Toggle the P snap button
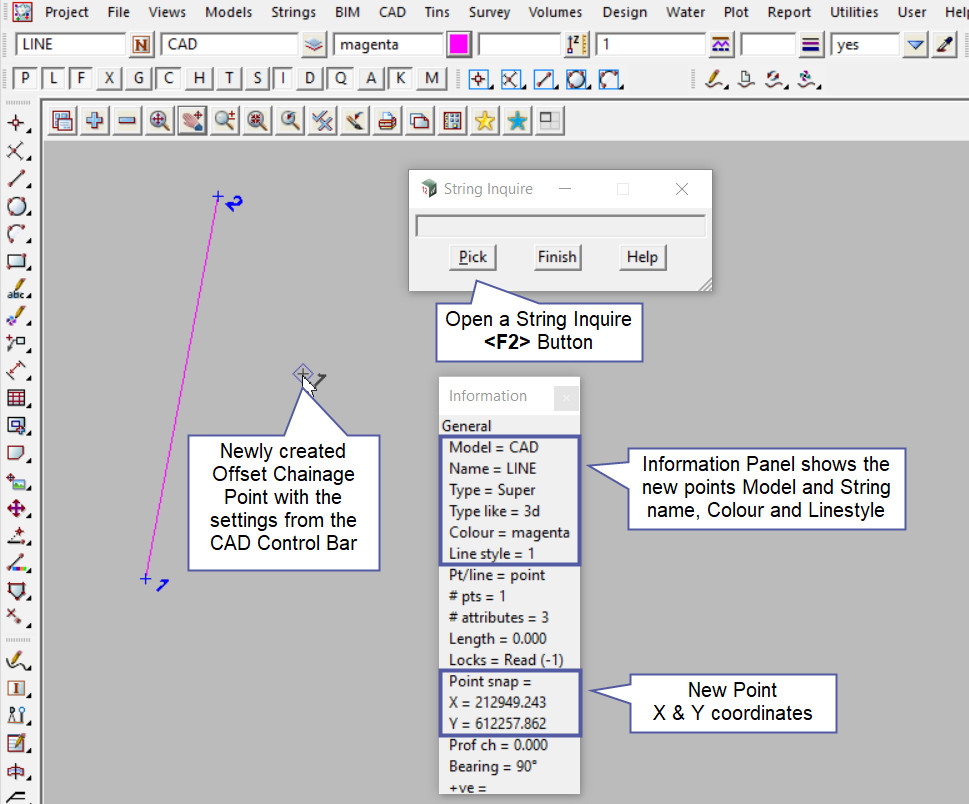Screen dimensions: 969x804 pos(25,78)
